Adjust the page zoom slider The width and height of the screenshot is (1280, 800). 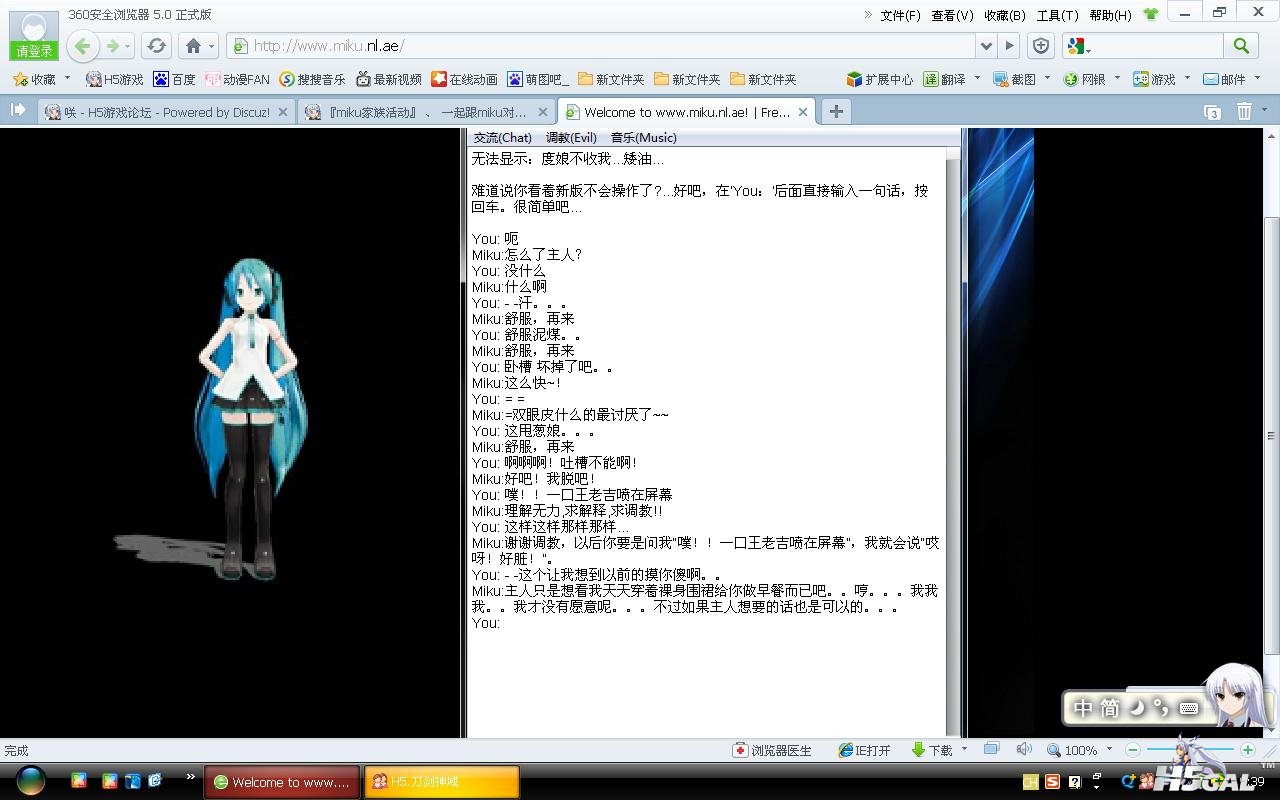pyautogui.click(x=1190, y=750)
